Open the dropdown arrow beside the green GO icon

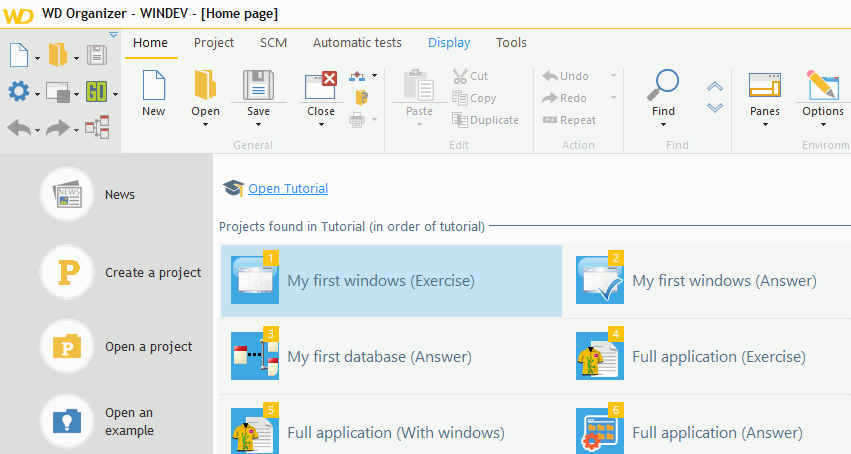pyautogui.click(x=115, y=95)
